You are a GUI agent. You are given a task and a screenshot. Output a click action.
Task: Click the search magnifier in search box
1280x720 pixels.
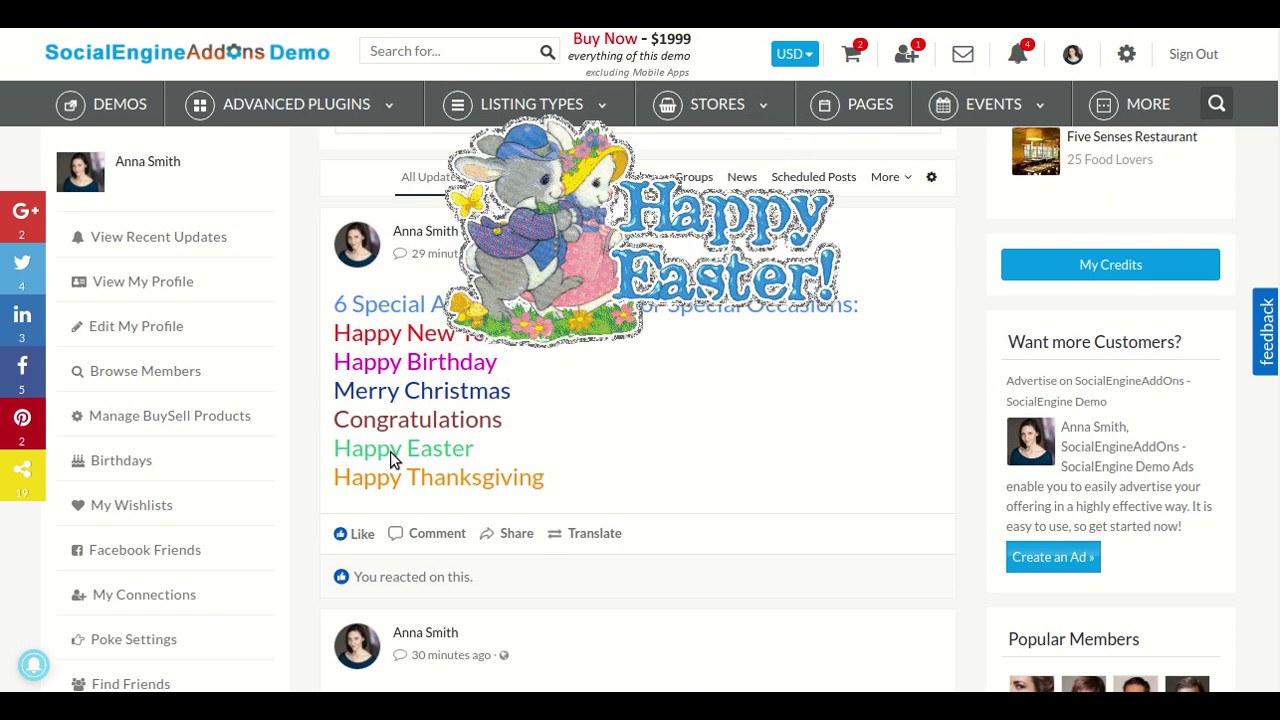tap(547, 51)
